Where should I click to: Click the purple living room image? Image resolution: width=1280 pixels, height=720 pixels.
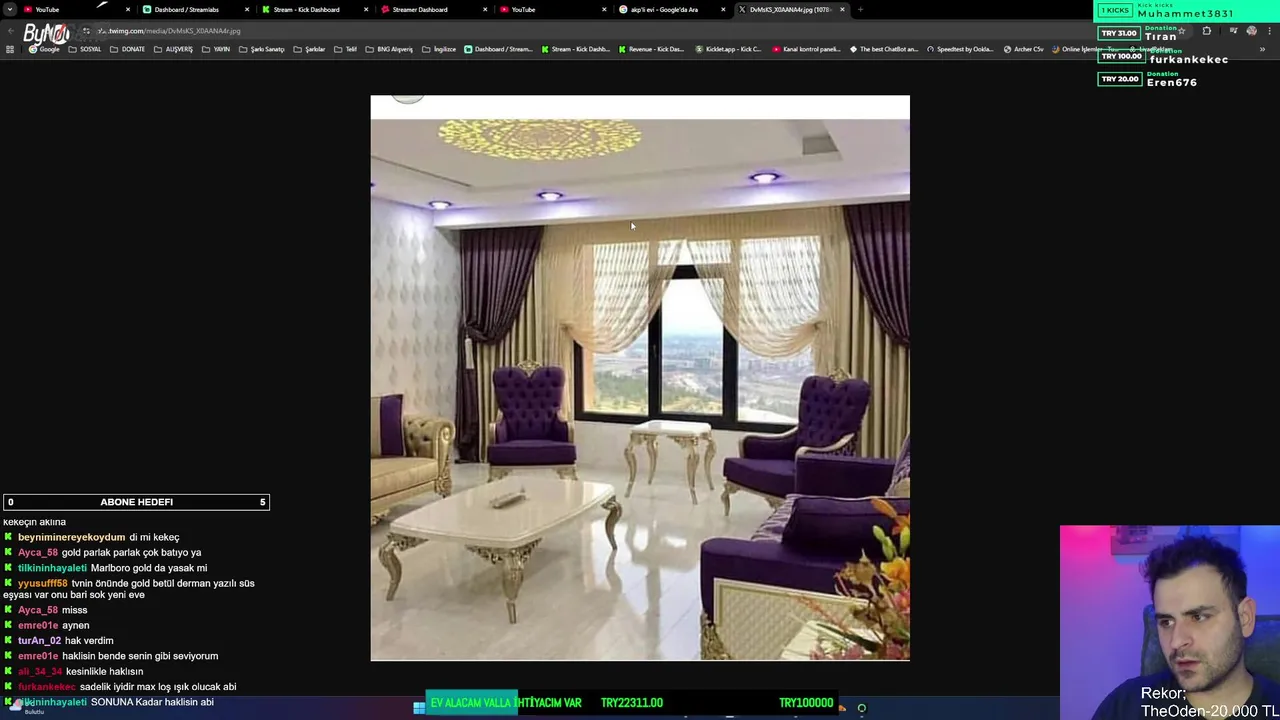pos(640,378)
